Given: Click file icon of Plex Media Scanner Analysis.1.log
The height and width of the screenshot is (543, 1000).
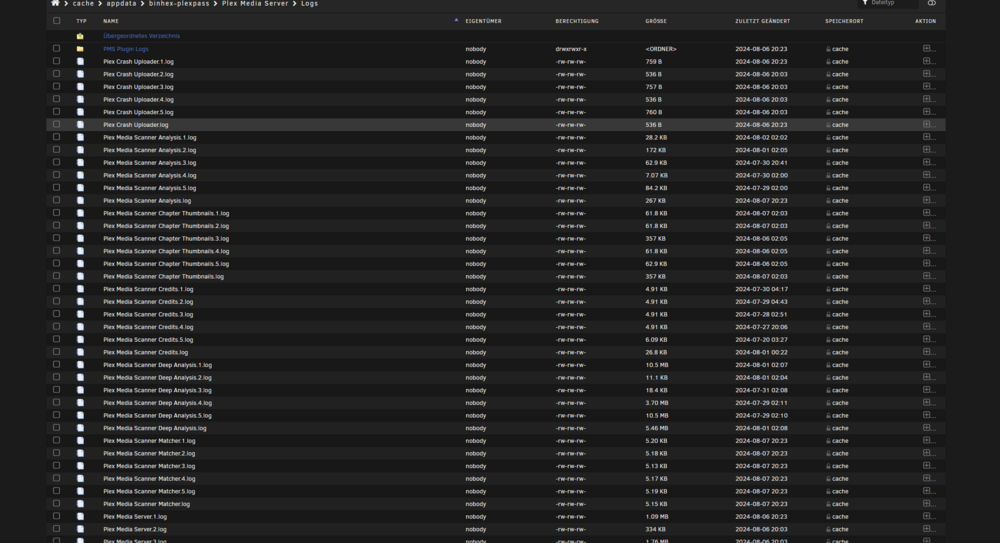Looking at the screenshot, I should pos(80,137).
